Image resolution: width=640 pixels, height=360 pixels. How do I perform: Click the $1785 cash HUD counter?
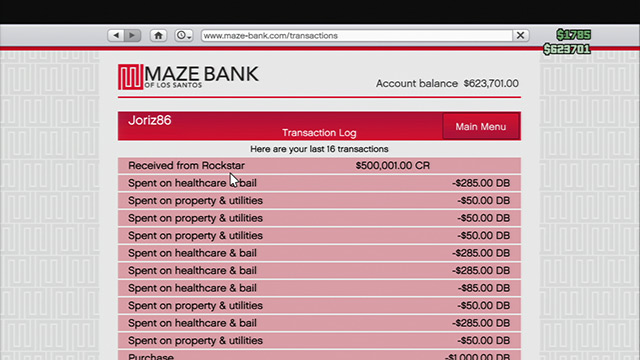click(x=573, y=35)
